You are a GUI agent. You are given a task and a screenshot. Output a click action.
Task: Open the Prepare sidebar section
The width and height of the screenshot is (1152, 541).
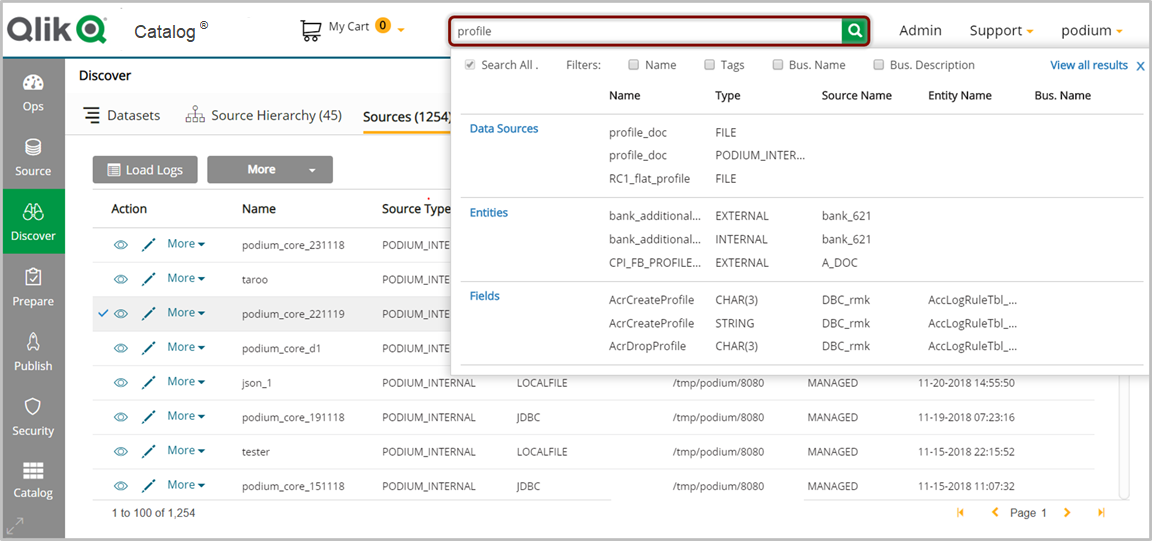click(33, 287)
